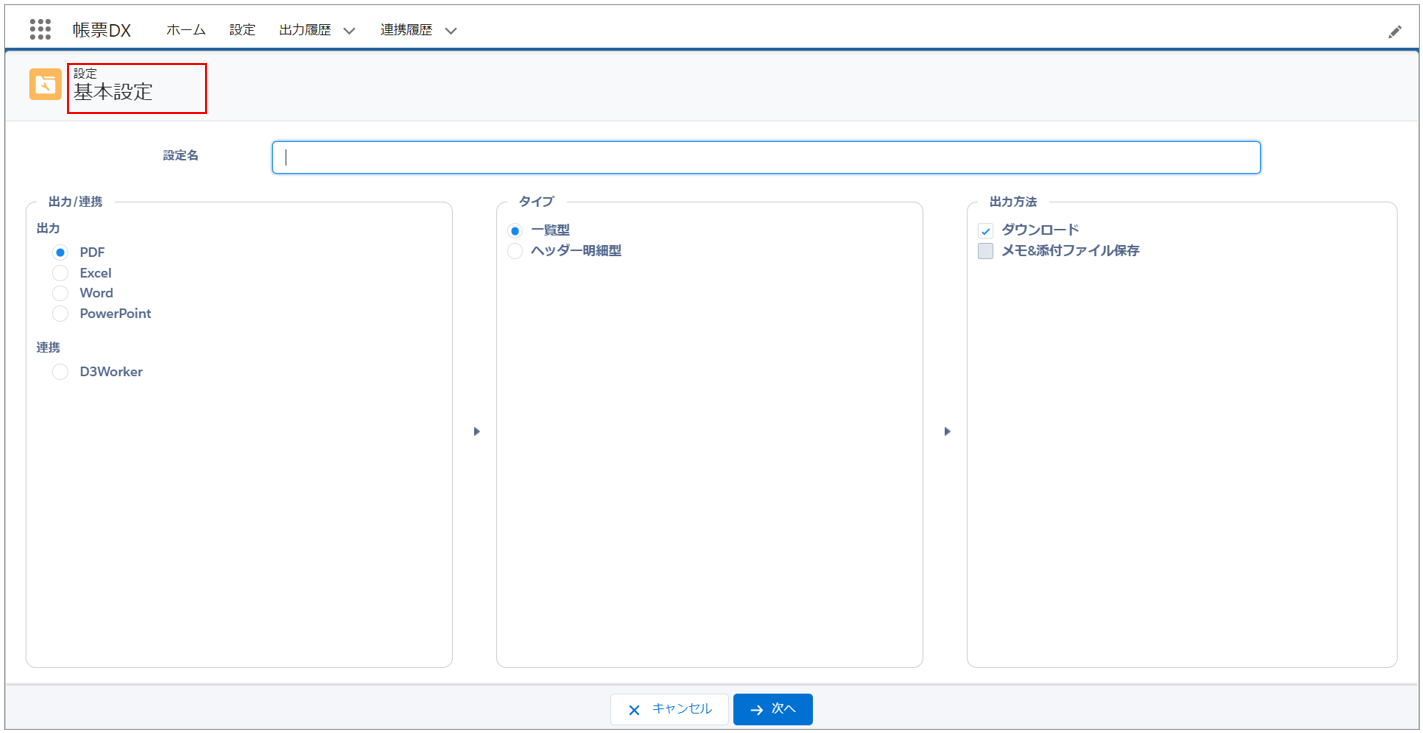
Task: Click the キャンセル button
Action: pos(669,709)
